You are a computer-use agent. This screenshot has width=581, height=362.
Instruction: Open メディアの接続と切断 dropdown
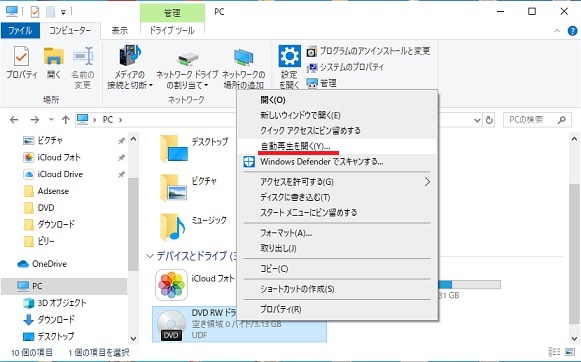click(130, 67)
